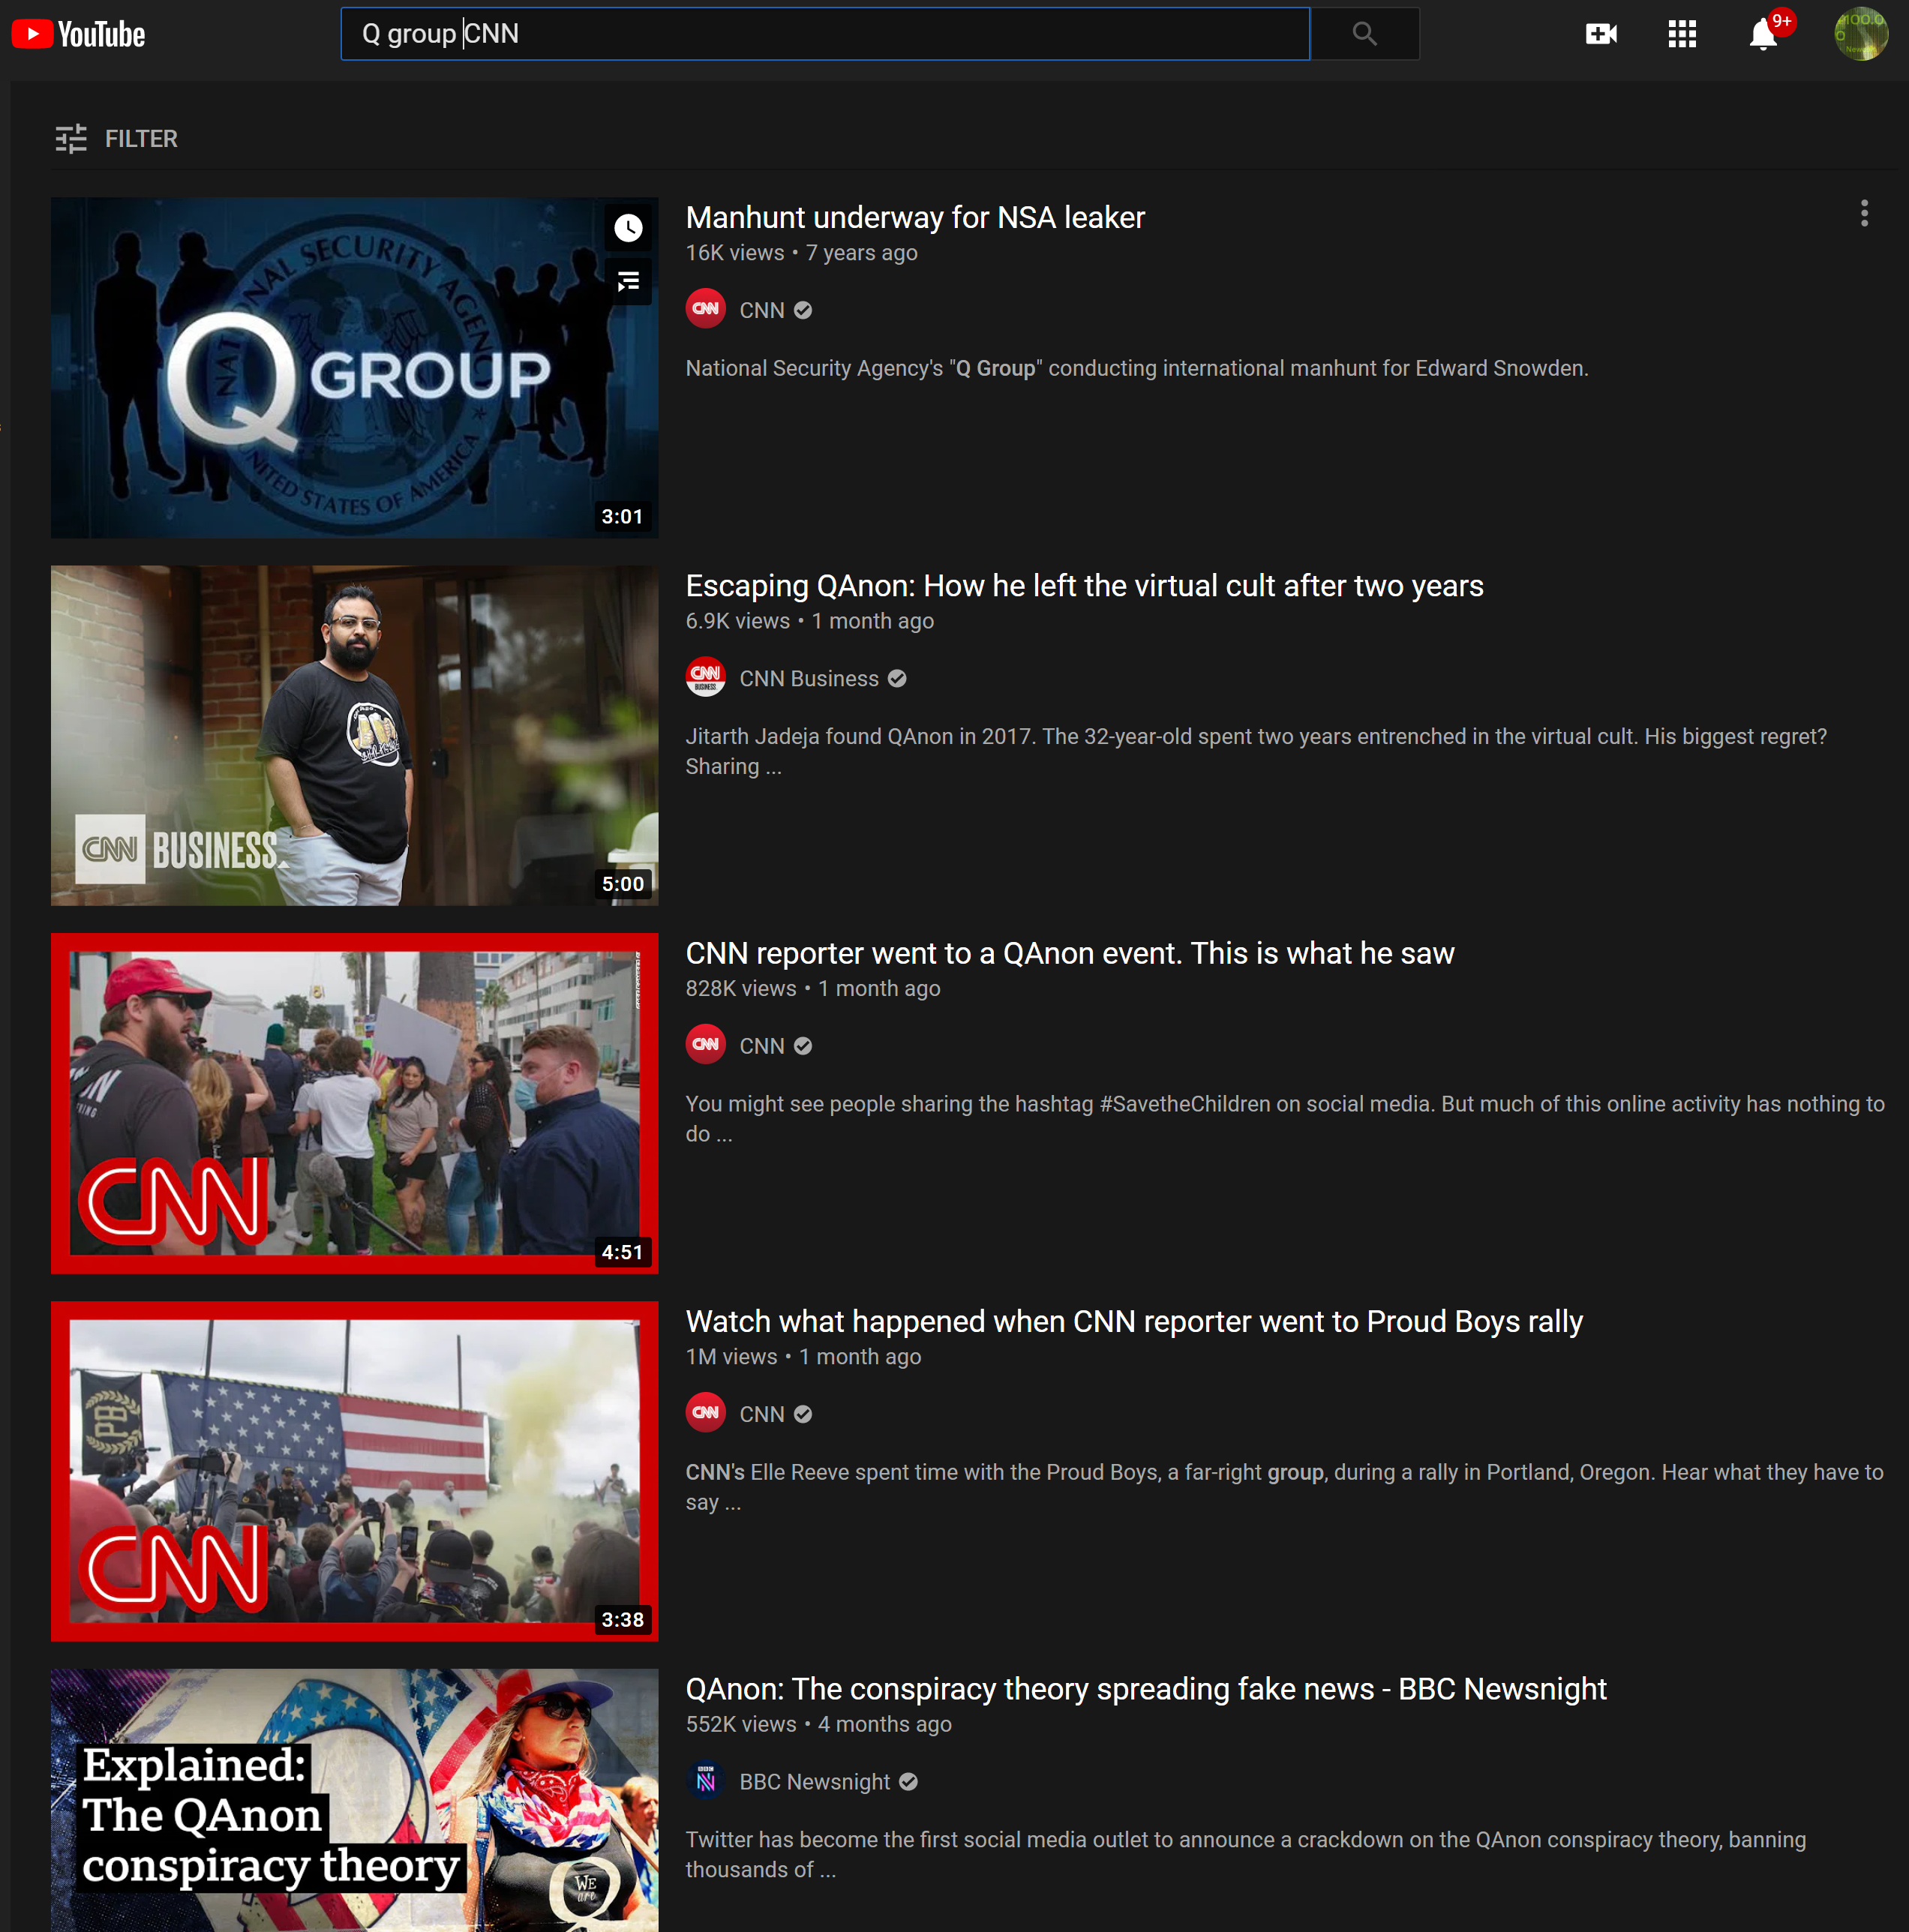Click '16K views • 7 years ago' text
This screenshot has height=1932, width=1909.
click(802, 253)
